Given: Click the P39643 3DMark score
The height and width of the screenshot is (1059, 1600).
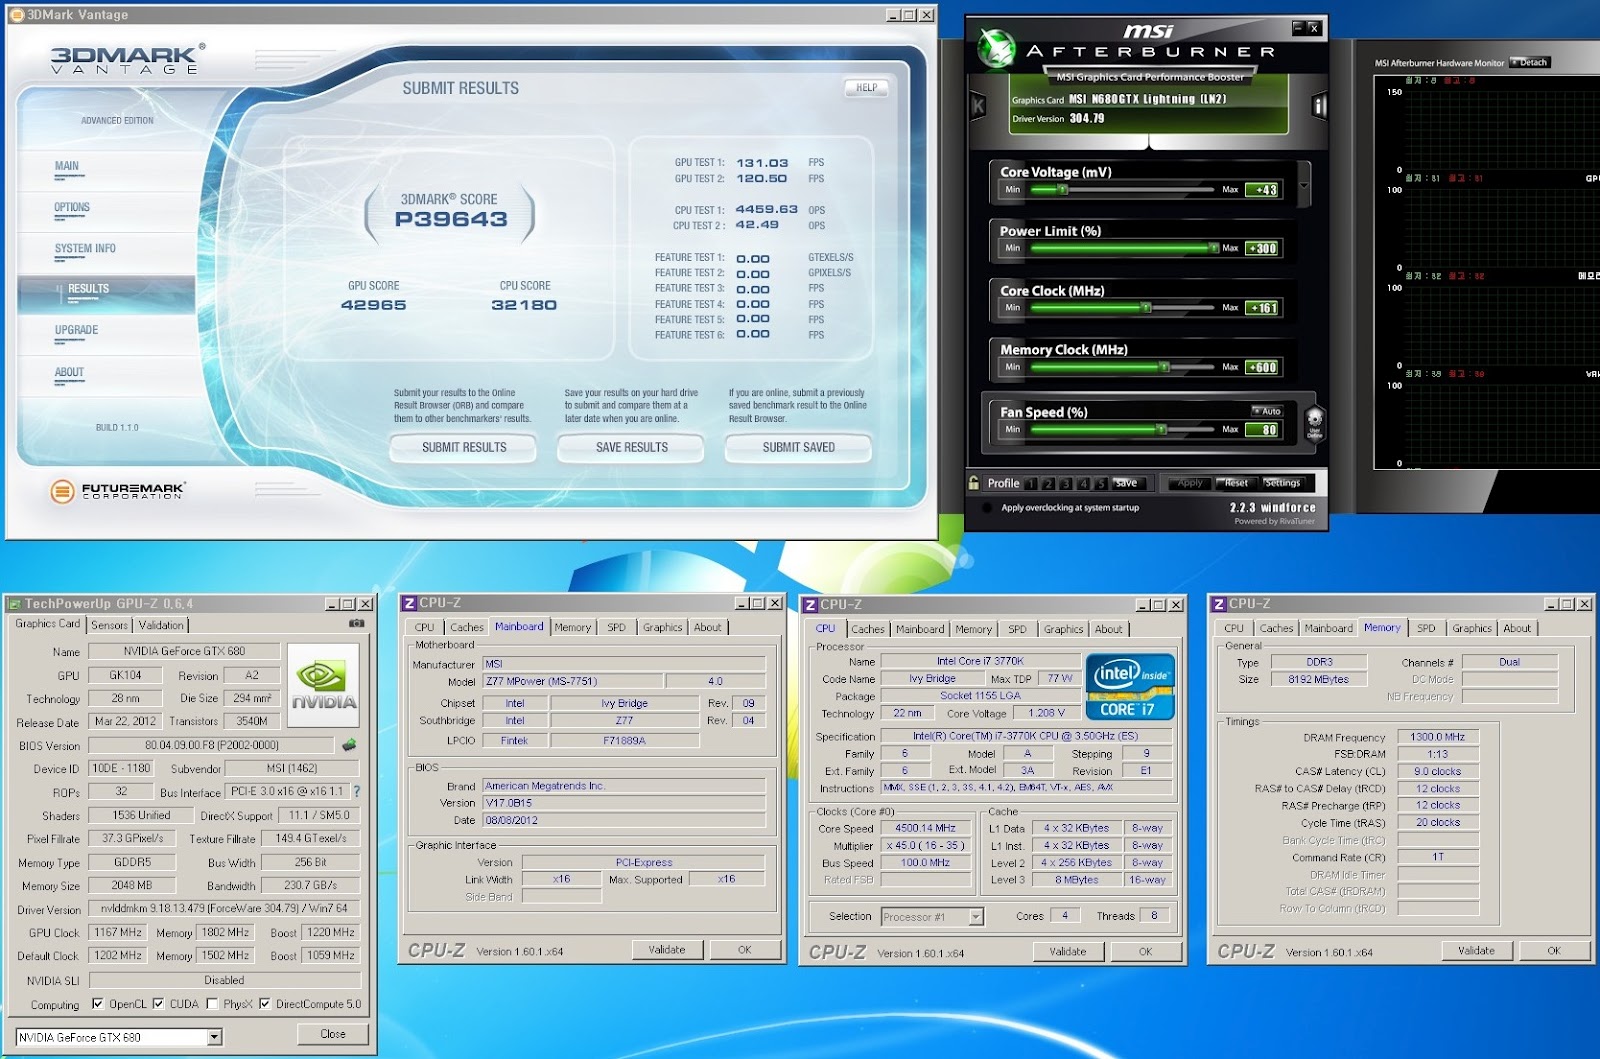Looking at the screenshot, I should pyautogui.click(x=451, y=219).
